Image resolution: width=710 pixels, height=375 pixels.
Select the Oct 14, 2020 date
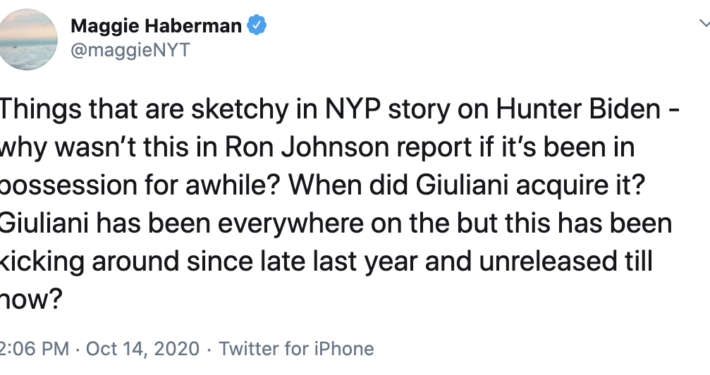tap(143, 349)
